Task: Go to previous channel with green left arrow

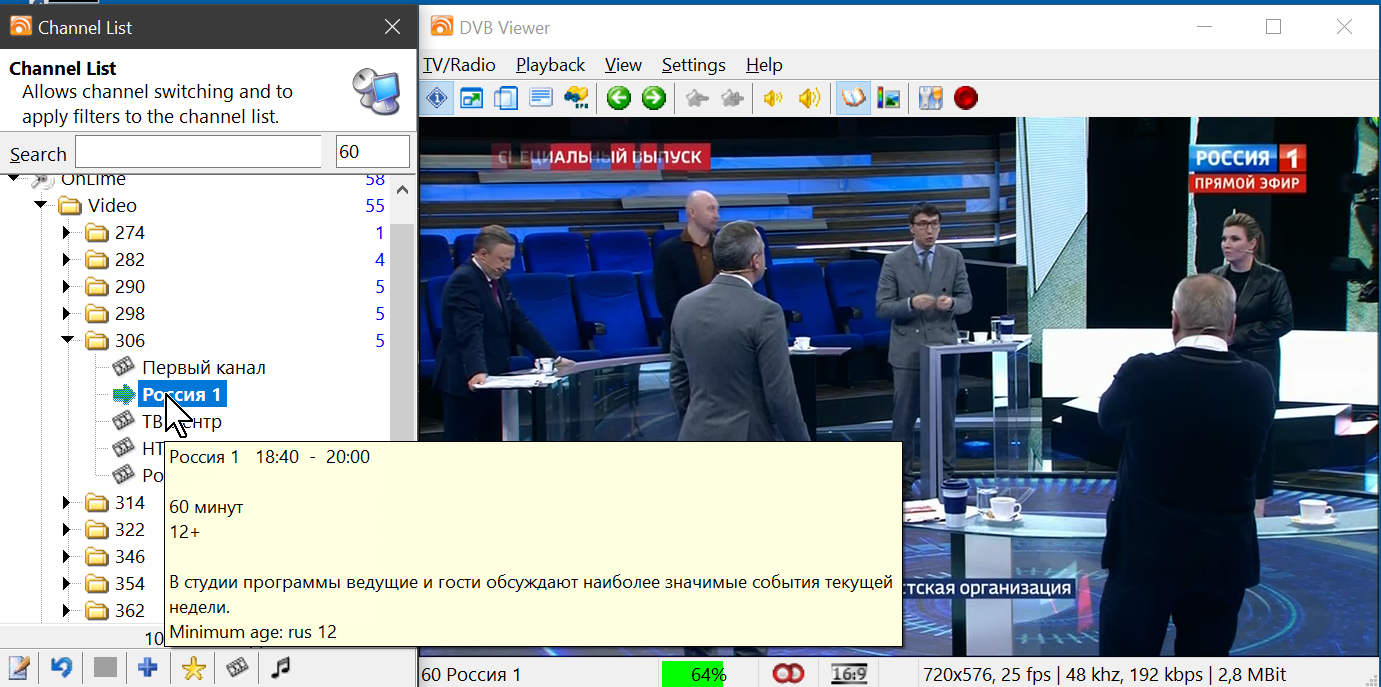Action: [x=619, y=98]
